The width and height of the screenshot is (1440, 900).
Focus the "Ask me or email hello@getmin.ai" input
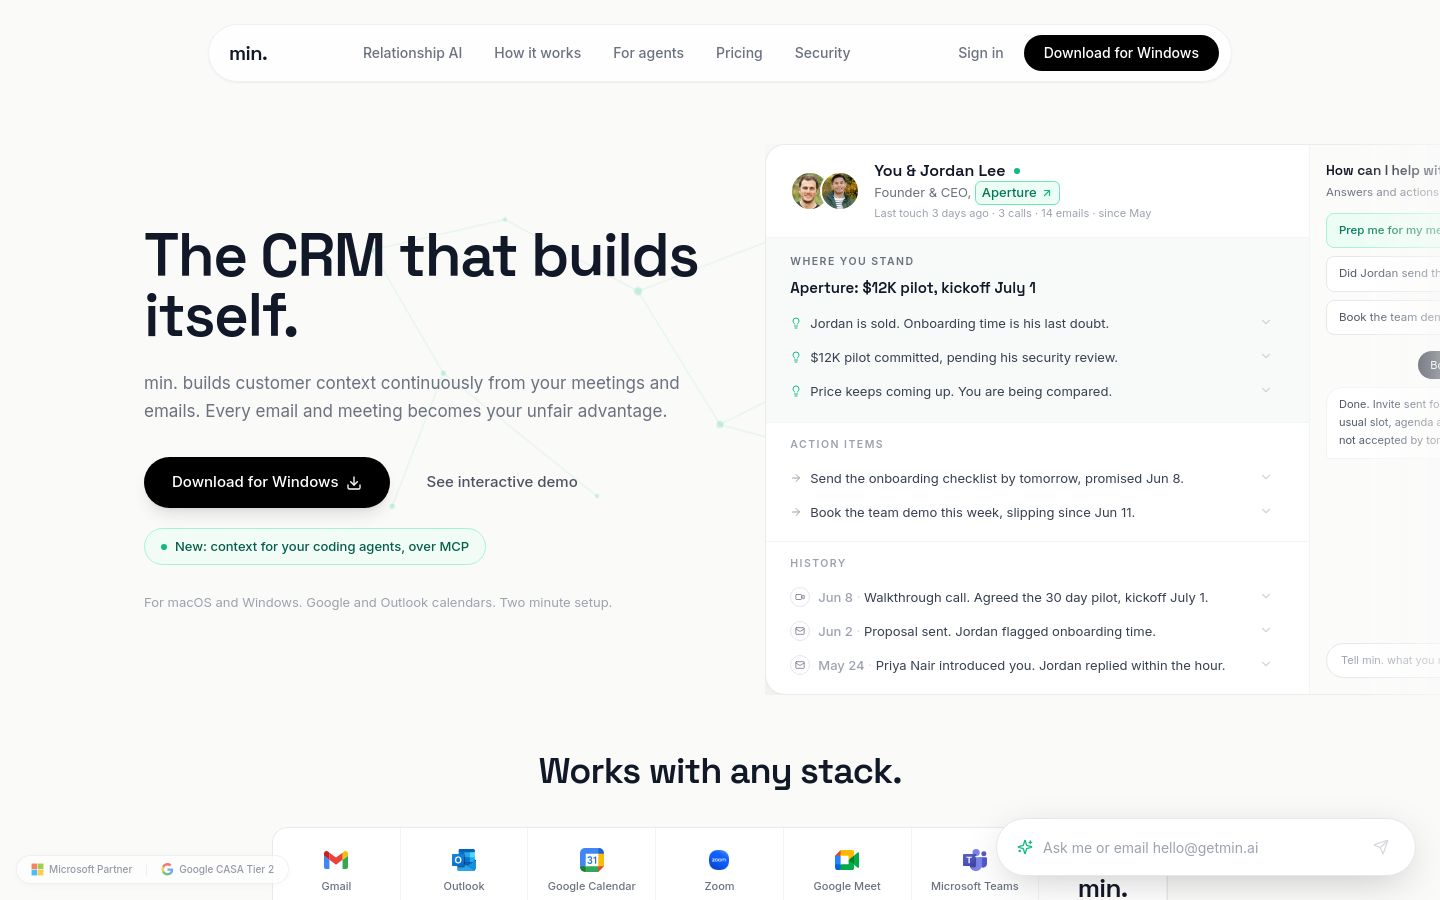1200,848
